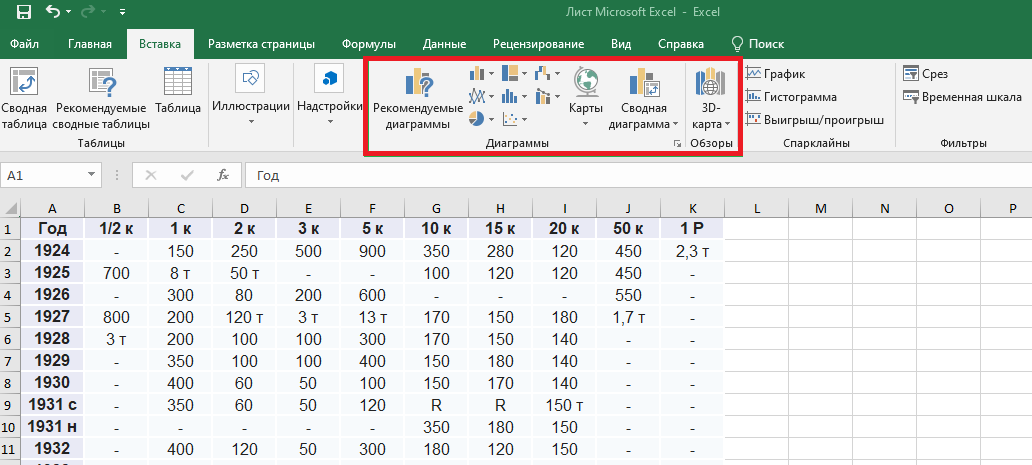Select column D header
1032x465 pixels.
(245, 209)
